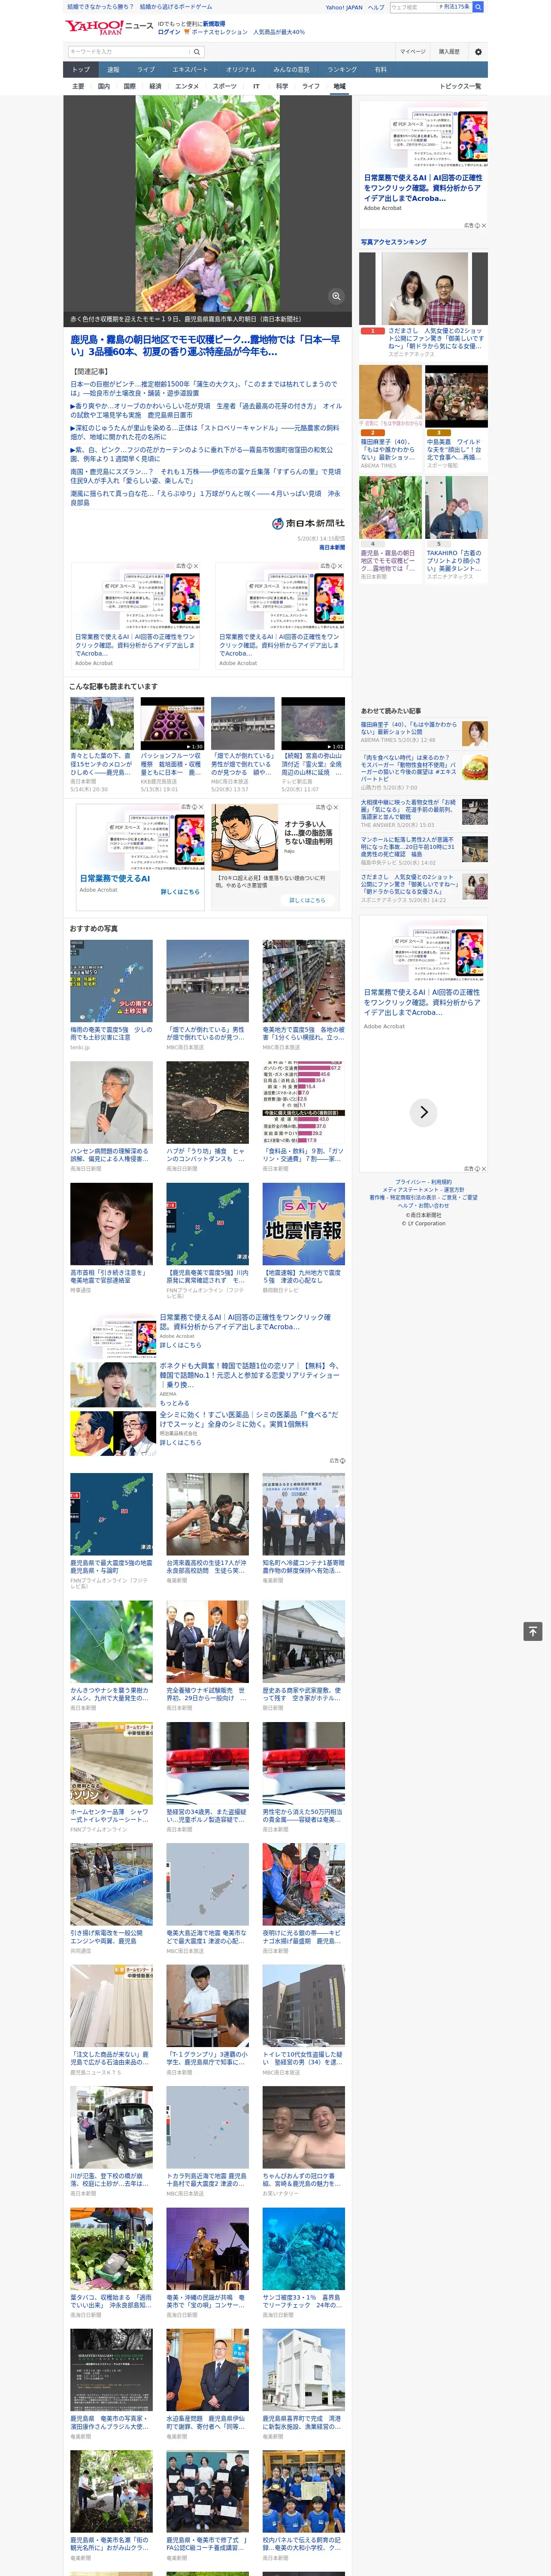Select the エキスパート tab
The image size is (551, 2576).
(190, 70)
